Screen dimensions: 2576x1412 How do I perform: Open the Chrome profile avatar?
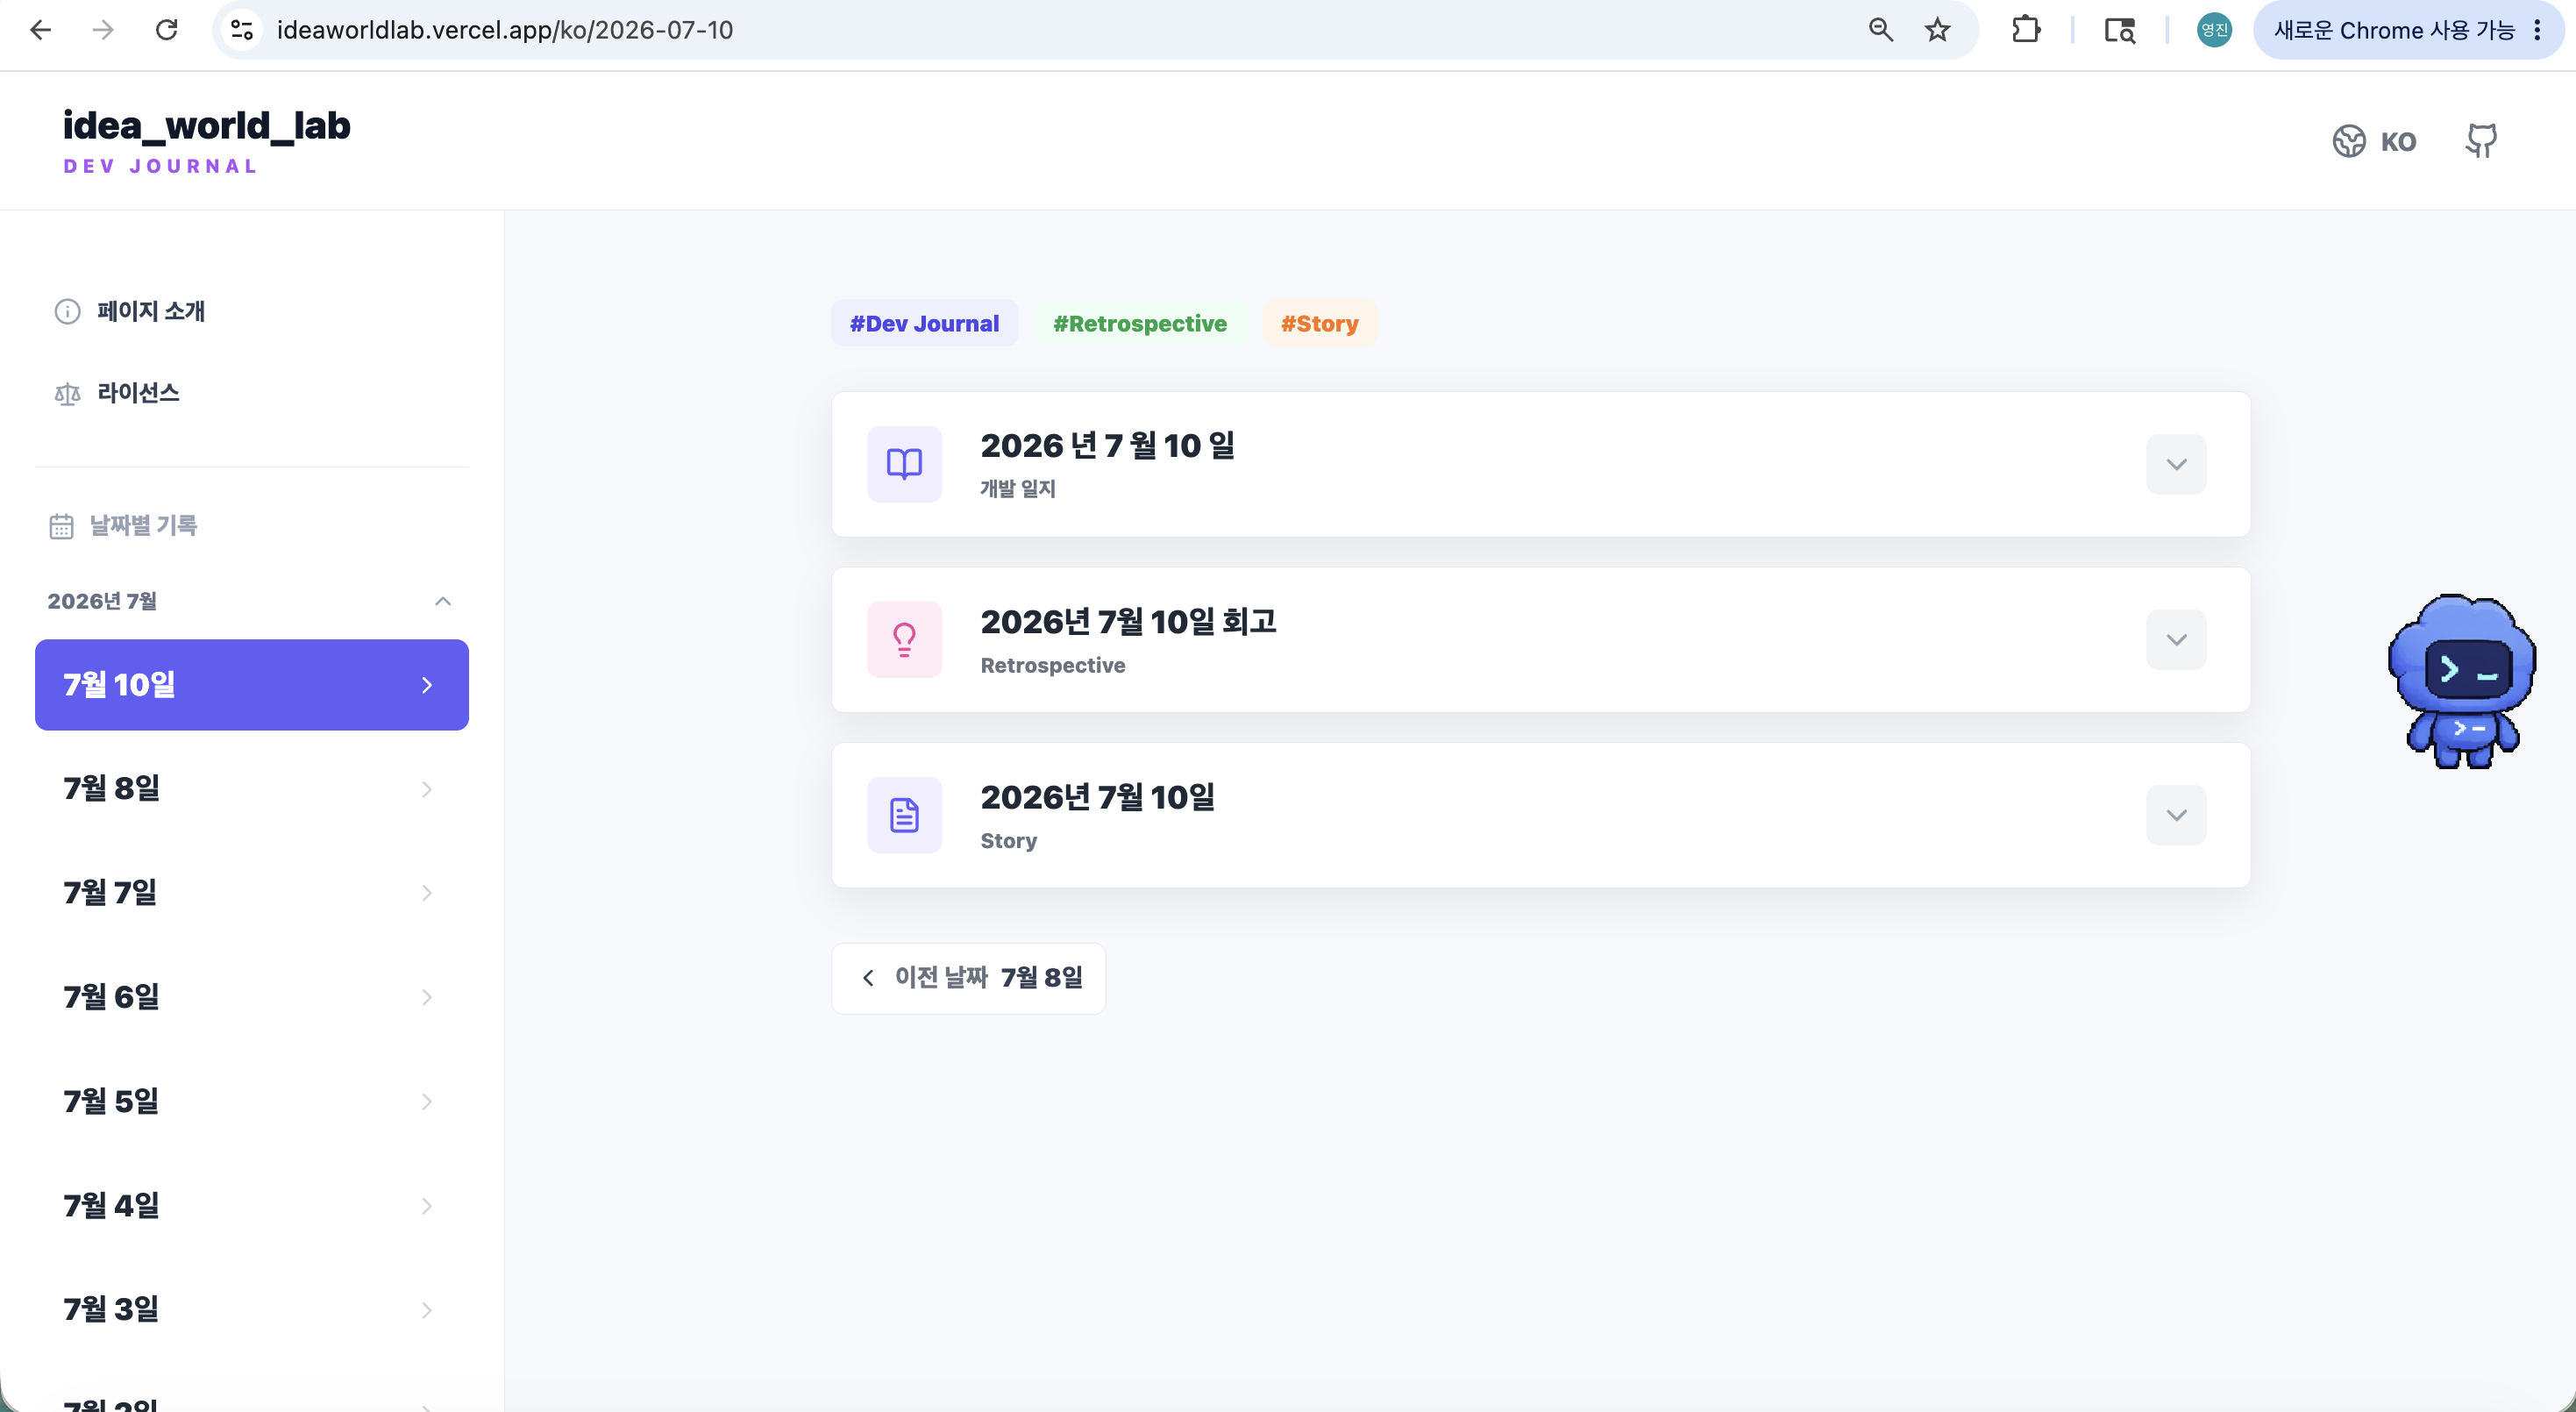click(2214, 30)
